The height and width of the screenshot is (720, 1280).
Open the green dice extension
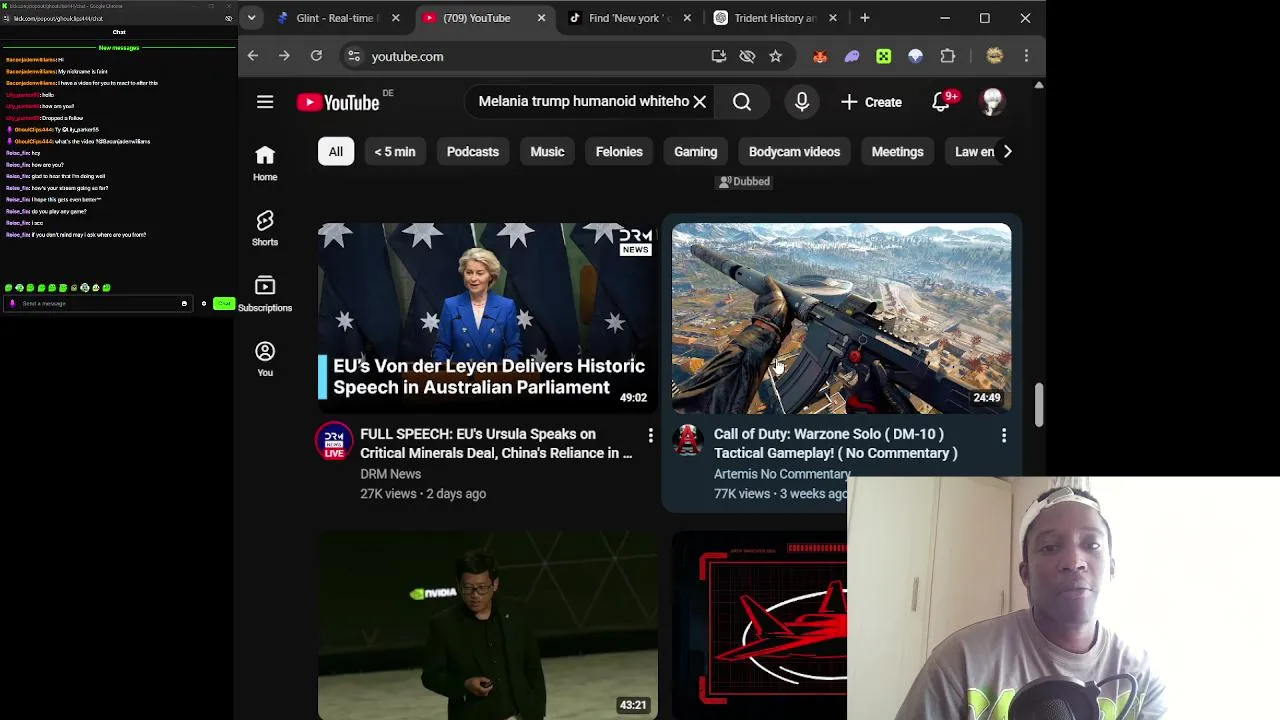click(x=884, y=56)
